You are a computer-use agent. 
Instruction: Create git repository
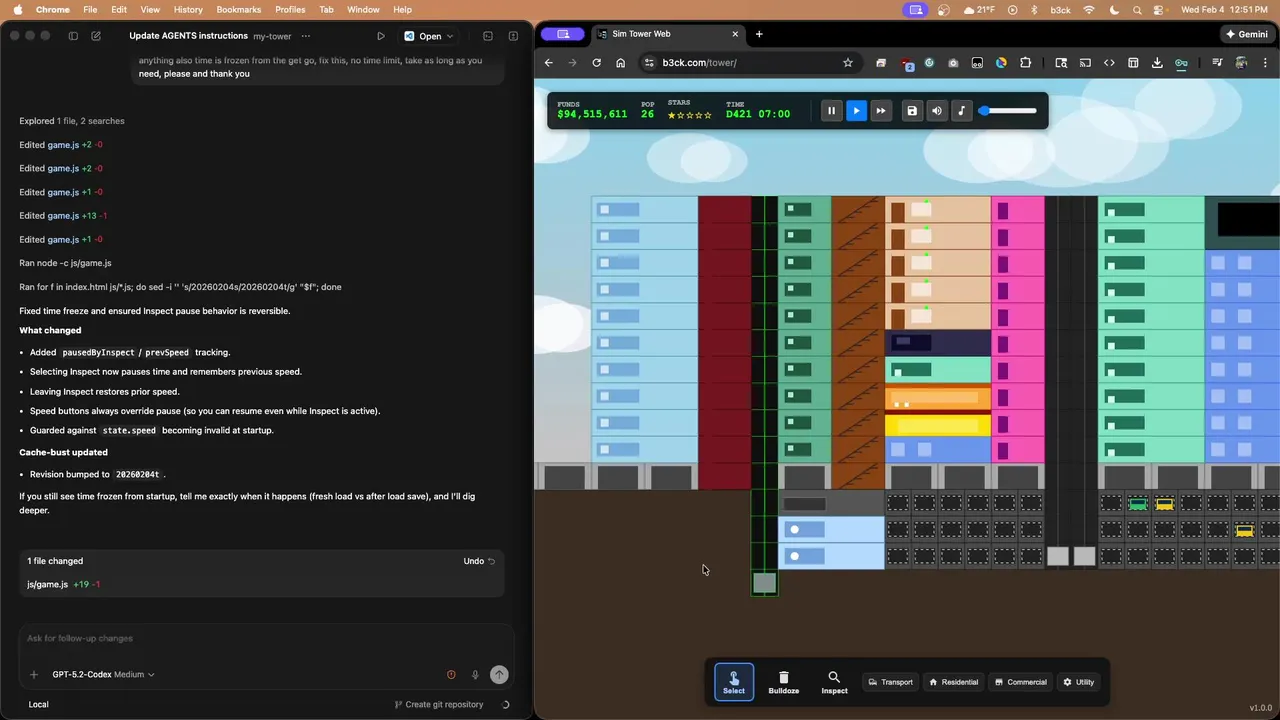pyautogui.click(x=439, y=704)
